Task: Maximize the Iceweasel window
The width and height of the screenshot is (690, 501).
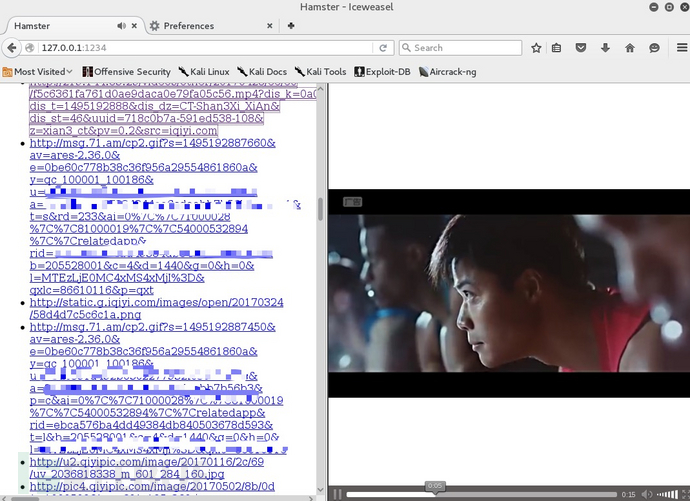Action: click(x=669, y=7)
